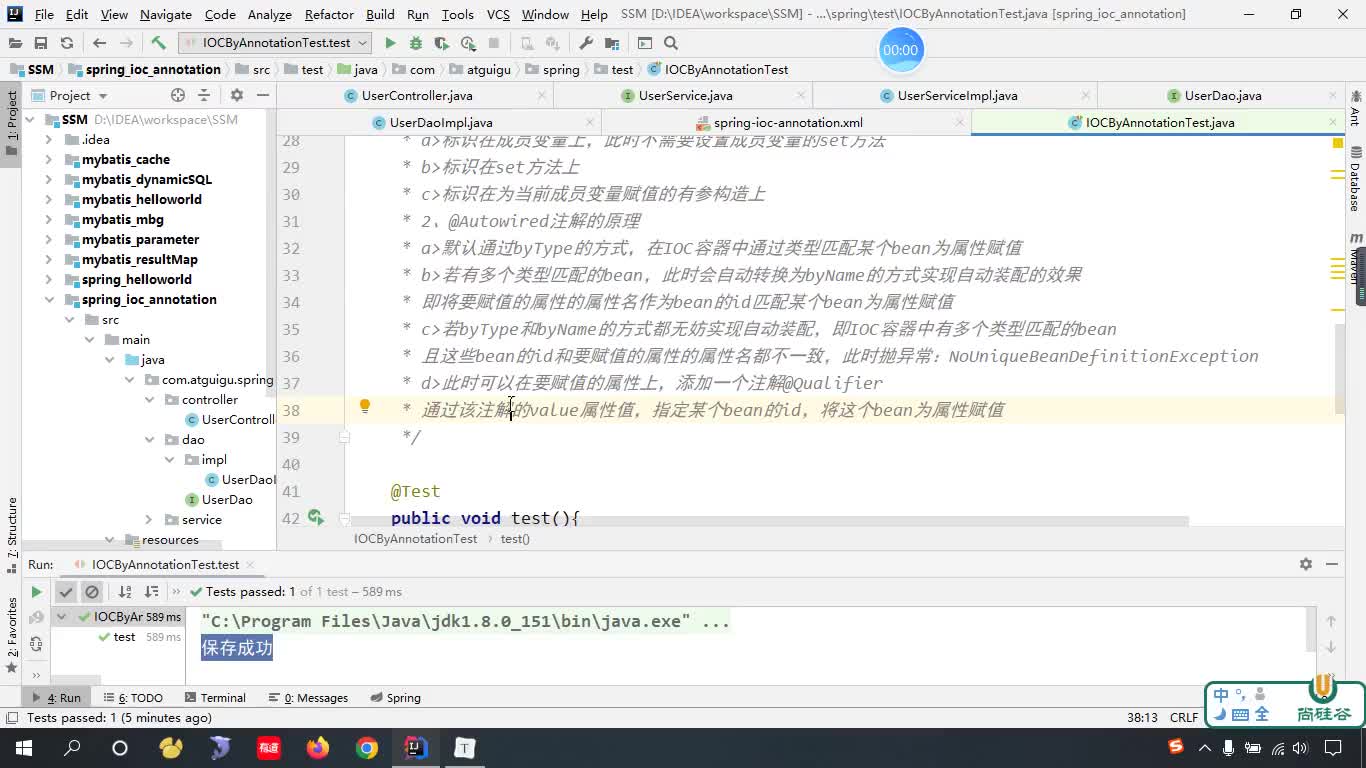
Task: Switch to UserController.java tab
Action: coord(417,96)
